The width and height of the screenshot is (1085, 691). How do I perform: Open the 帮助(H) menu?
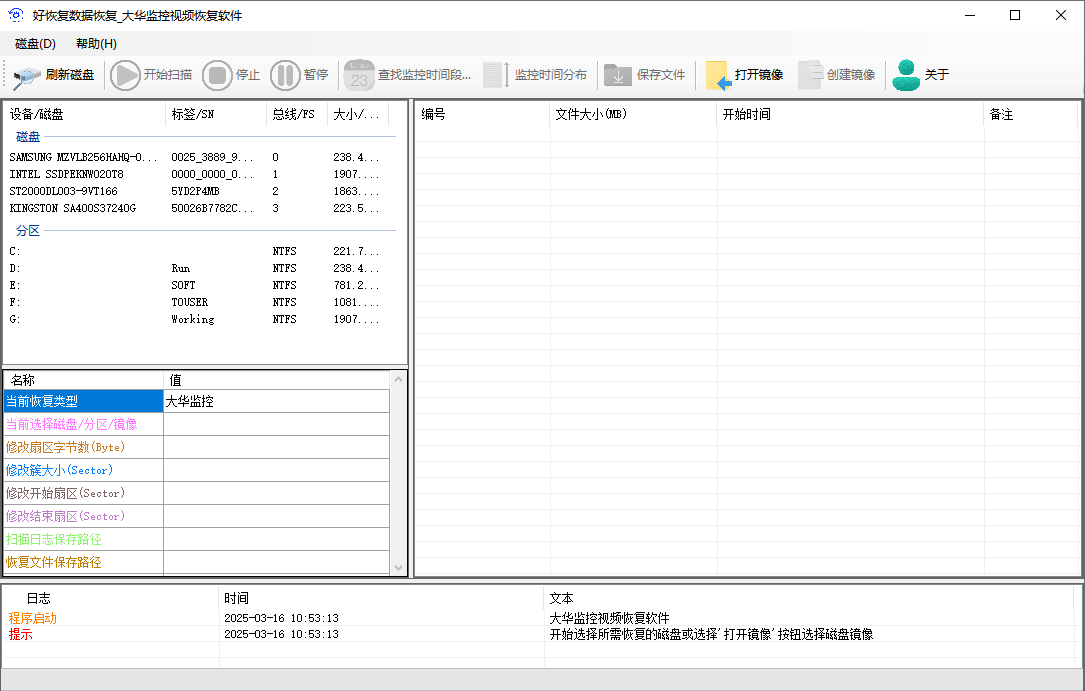pyautogui.click(x=96, y=44)
